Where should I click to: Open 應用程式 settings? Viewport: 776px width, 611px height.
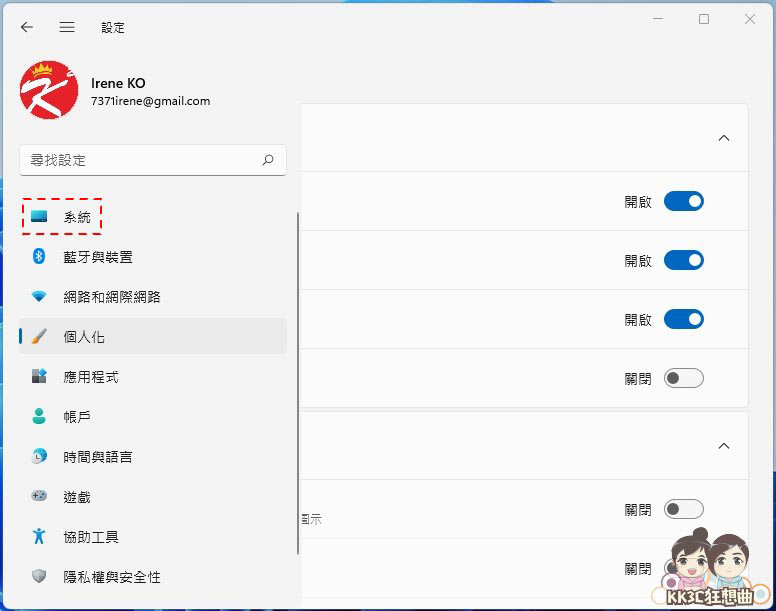[x=153, y=376]
